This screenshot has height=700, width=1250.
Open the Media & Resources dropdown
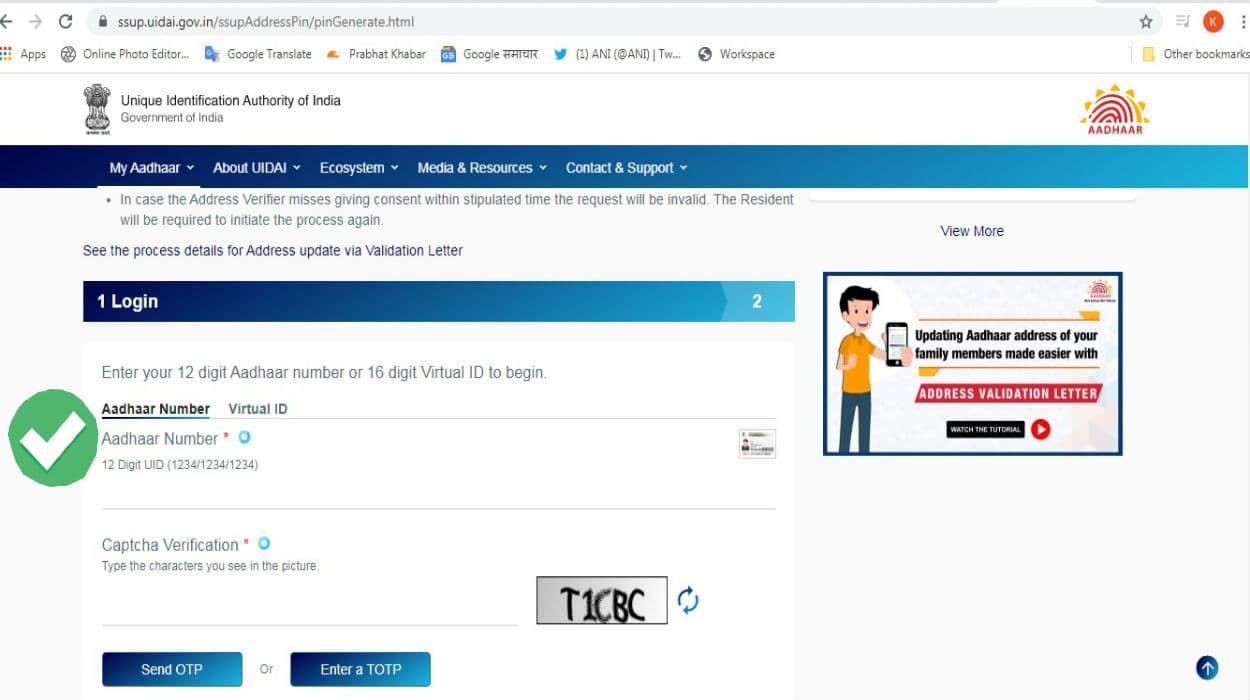[x=482, y=168]
